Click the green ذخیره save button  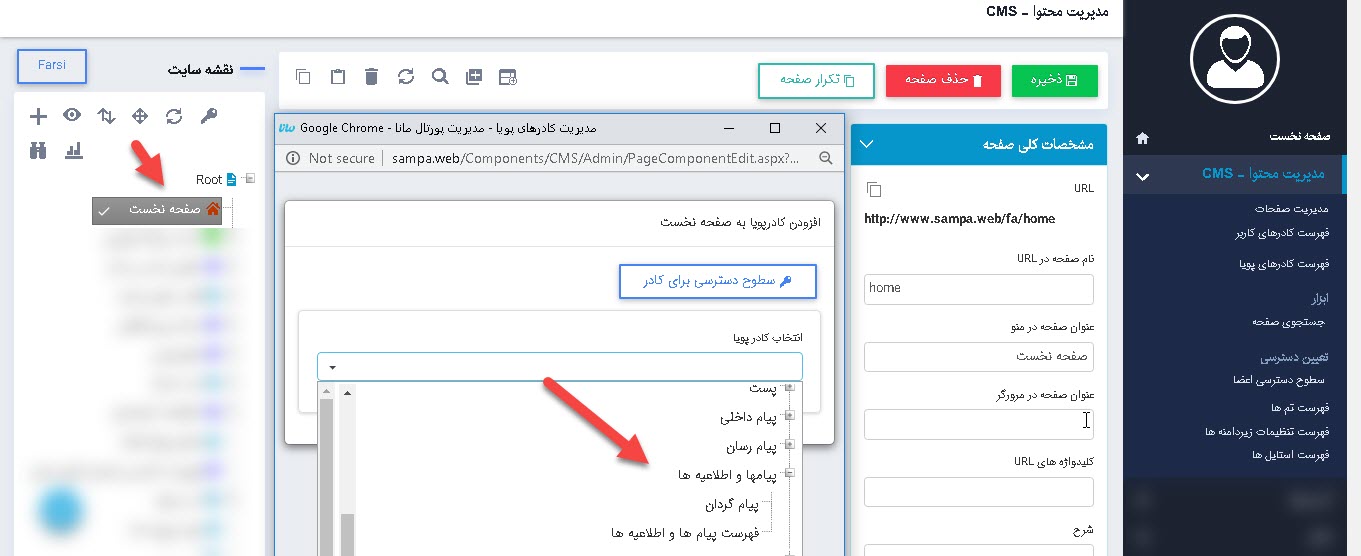point(1054,80)
